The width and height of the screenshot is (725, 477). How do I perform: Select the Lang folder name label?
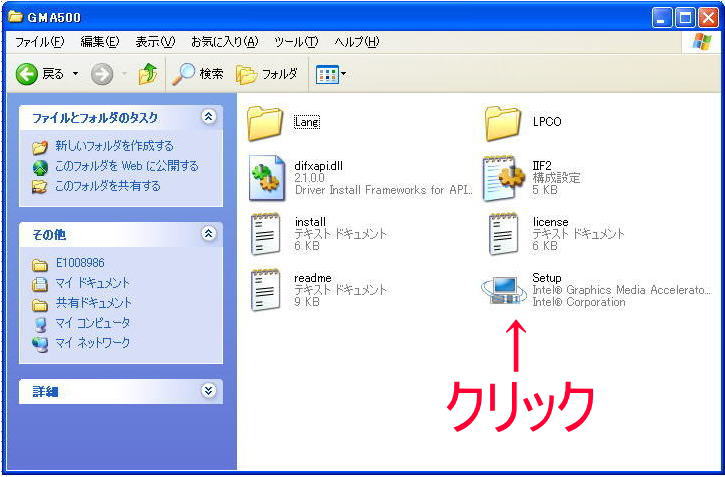pos(307,122)
